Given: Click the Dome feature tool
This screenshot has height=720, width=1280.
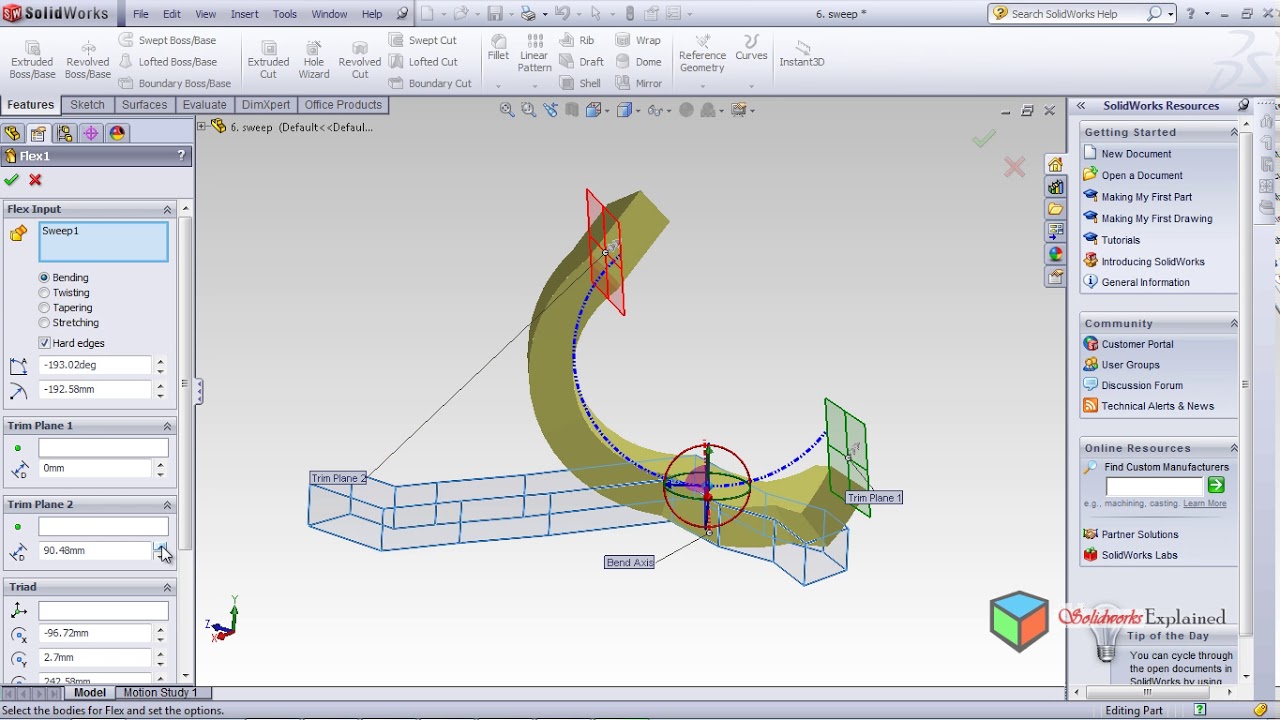Looking at the screenshot, I should [638, 62].
